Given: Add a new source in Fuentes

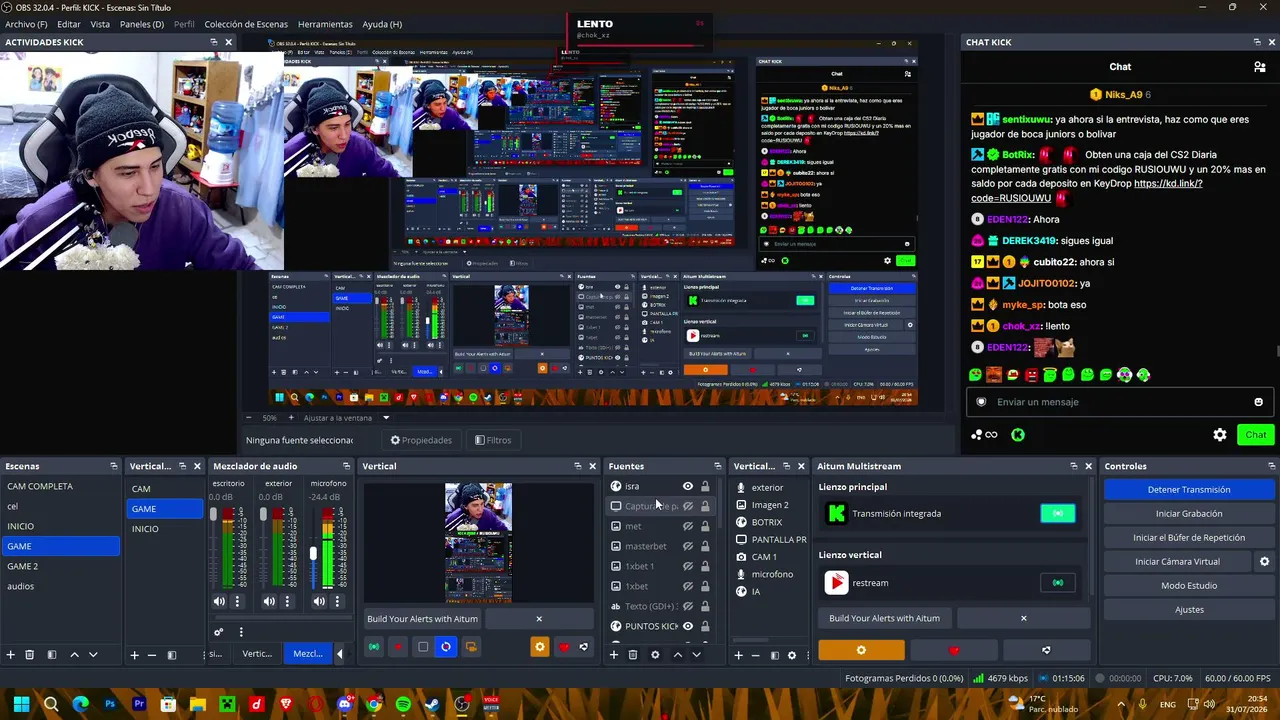Looking at the screenshot, I should pos(615,655).
